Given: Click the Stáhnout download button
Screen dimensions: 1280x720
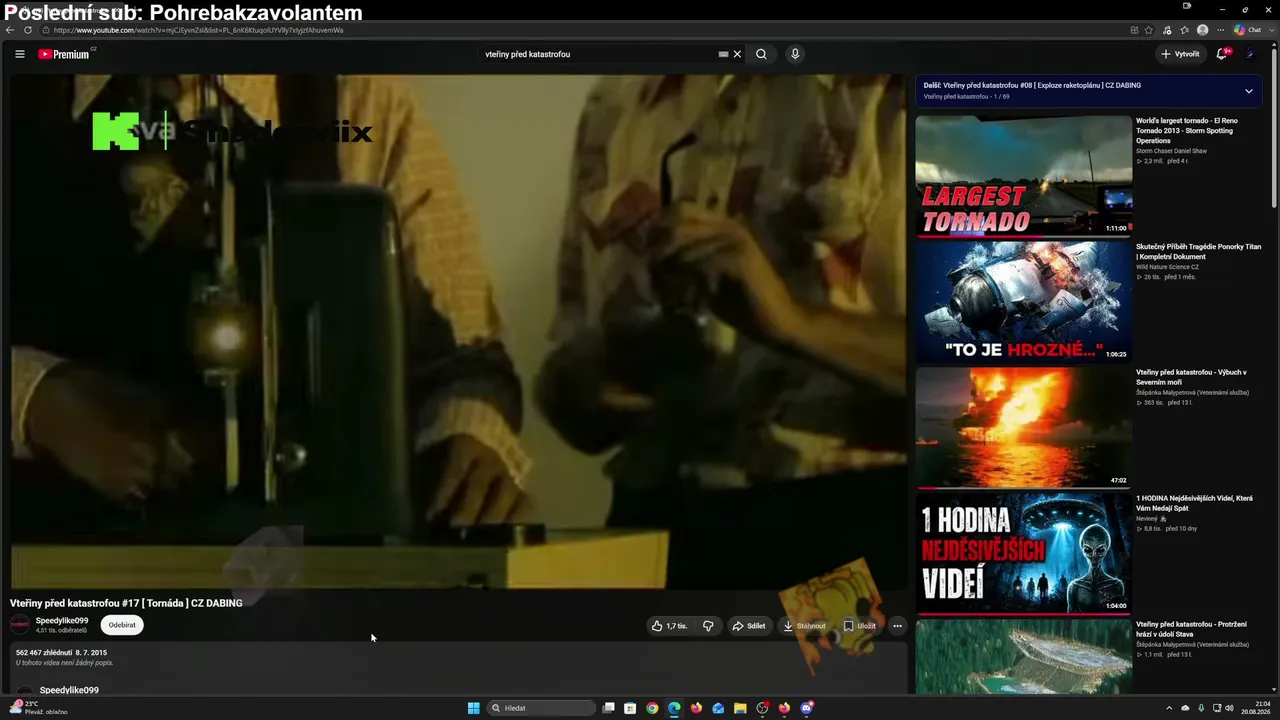Looking at the screenshot, I should [804, 626].
